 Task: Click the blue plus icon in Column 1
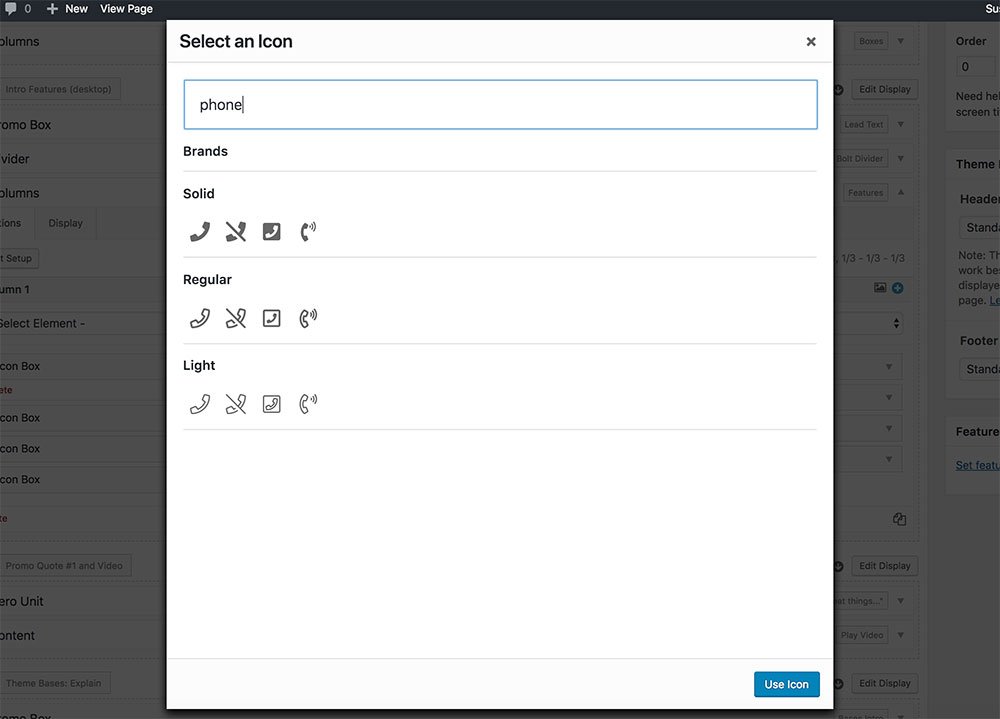[x=897, y=288]
